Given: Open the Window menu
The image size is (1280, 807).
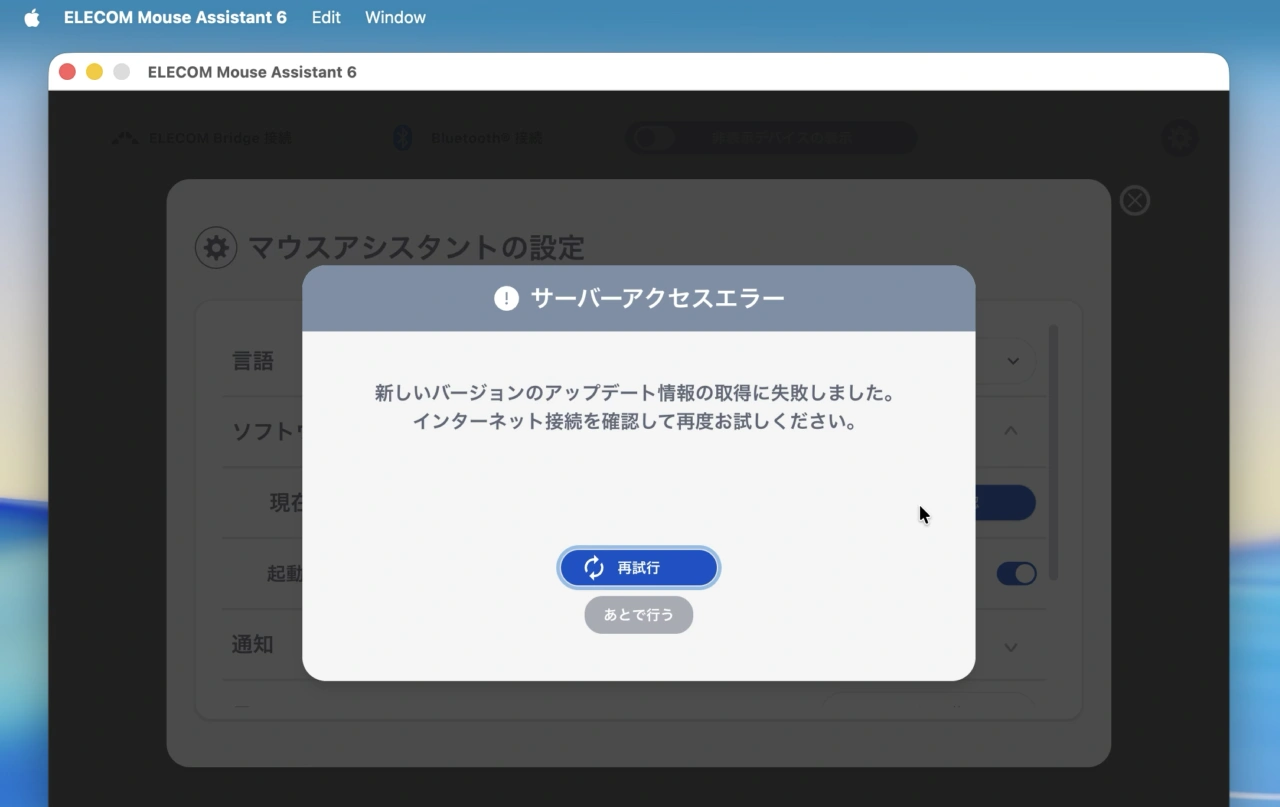Looking at the screenshot, I should pyautogui.click(x=395, y=17).
